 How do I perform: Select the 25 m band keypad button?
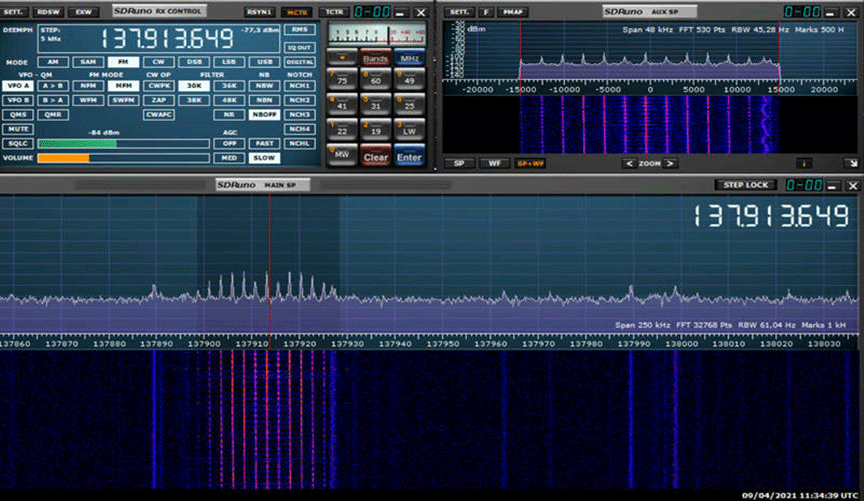409,104
